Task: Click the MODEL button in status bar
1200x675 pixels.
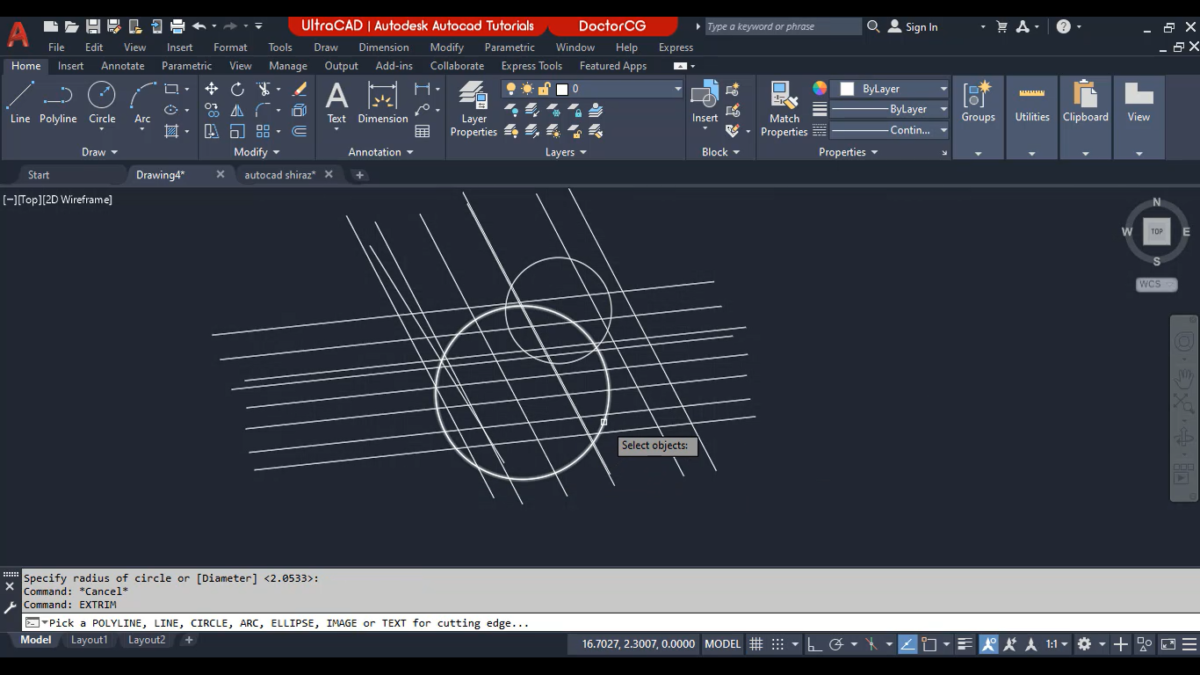Action: (723, 645)
